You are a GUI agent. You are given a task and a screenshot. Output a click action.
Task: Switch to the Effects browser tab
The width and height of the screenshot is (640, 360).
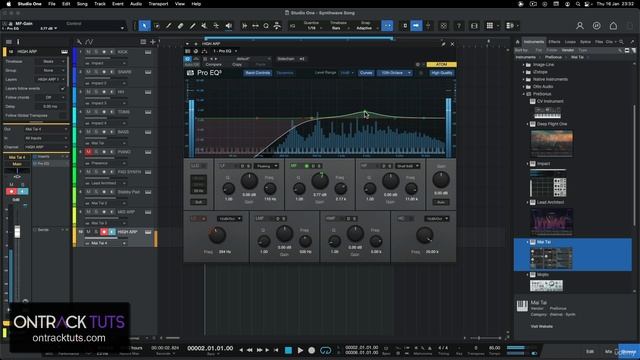click(x=554, y=42)
